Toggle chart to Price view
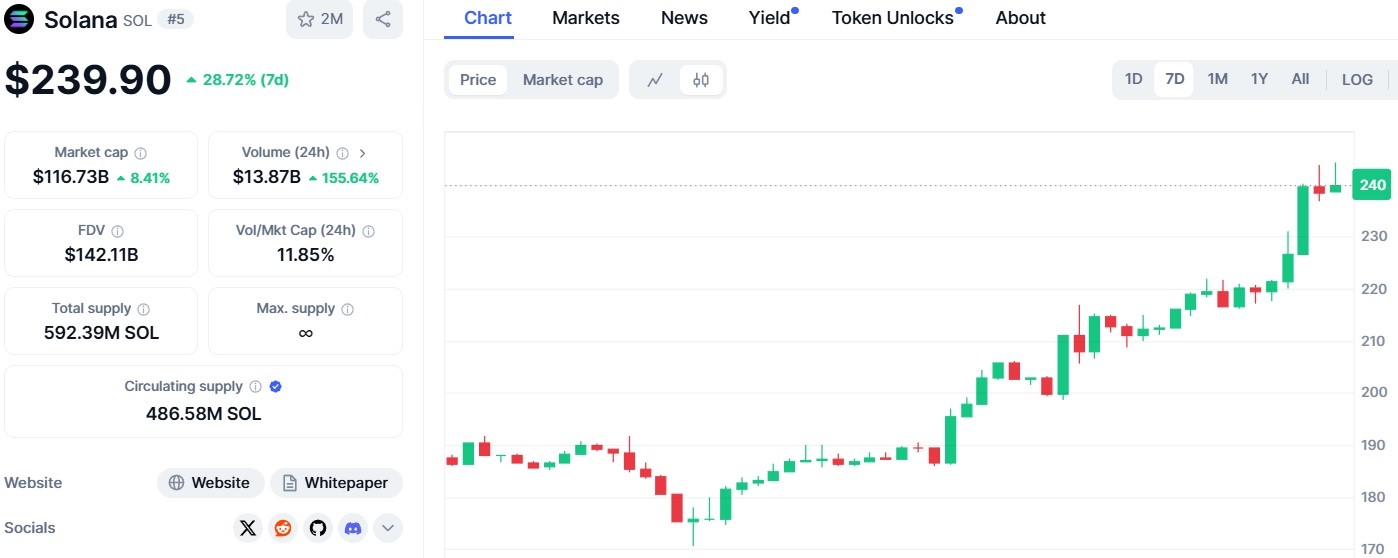The height and width of the screenshot is (558, 1398). pos(478,80)
